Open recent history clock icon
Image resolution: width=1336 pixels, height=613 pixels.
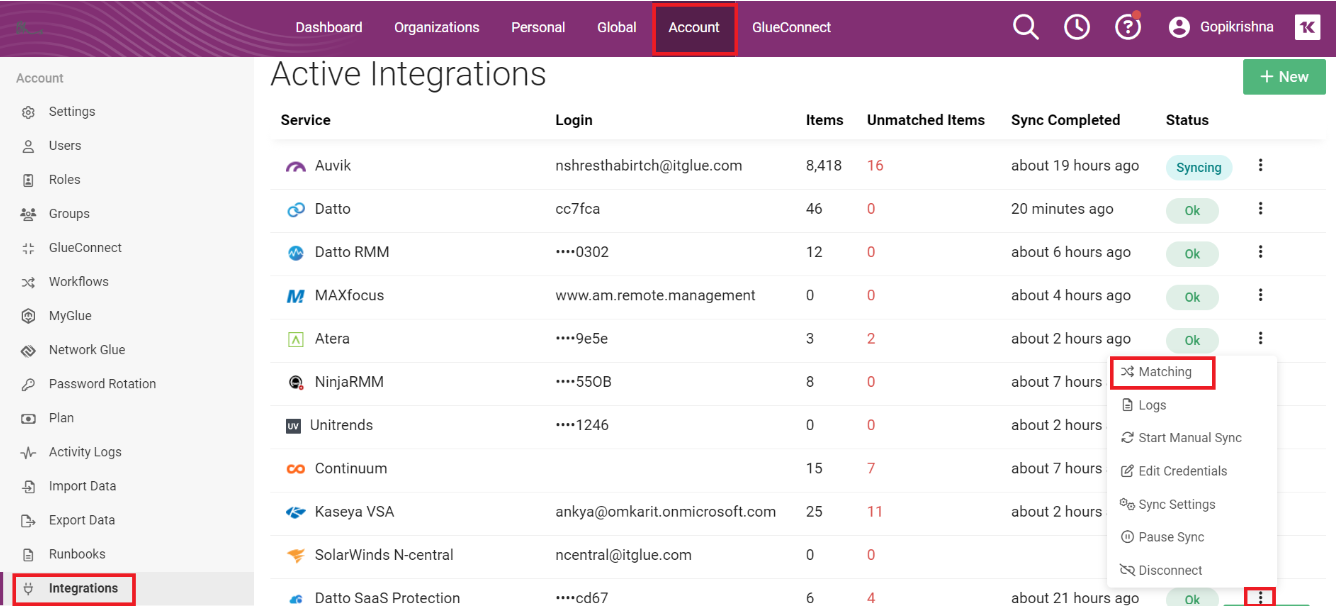tap(1077, 27)
